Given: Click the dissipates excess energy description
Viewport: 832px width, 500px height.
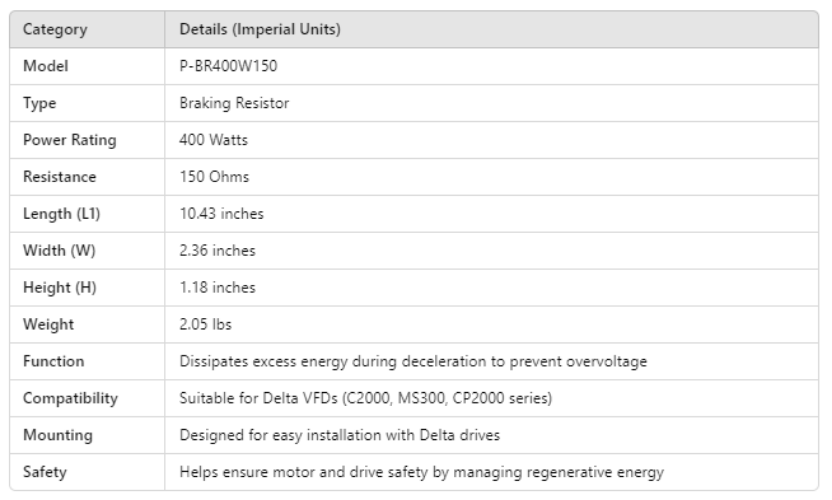Looking at the screenshot, I should point(412,362).
